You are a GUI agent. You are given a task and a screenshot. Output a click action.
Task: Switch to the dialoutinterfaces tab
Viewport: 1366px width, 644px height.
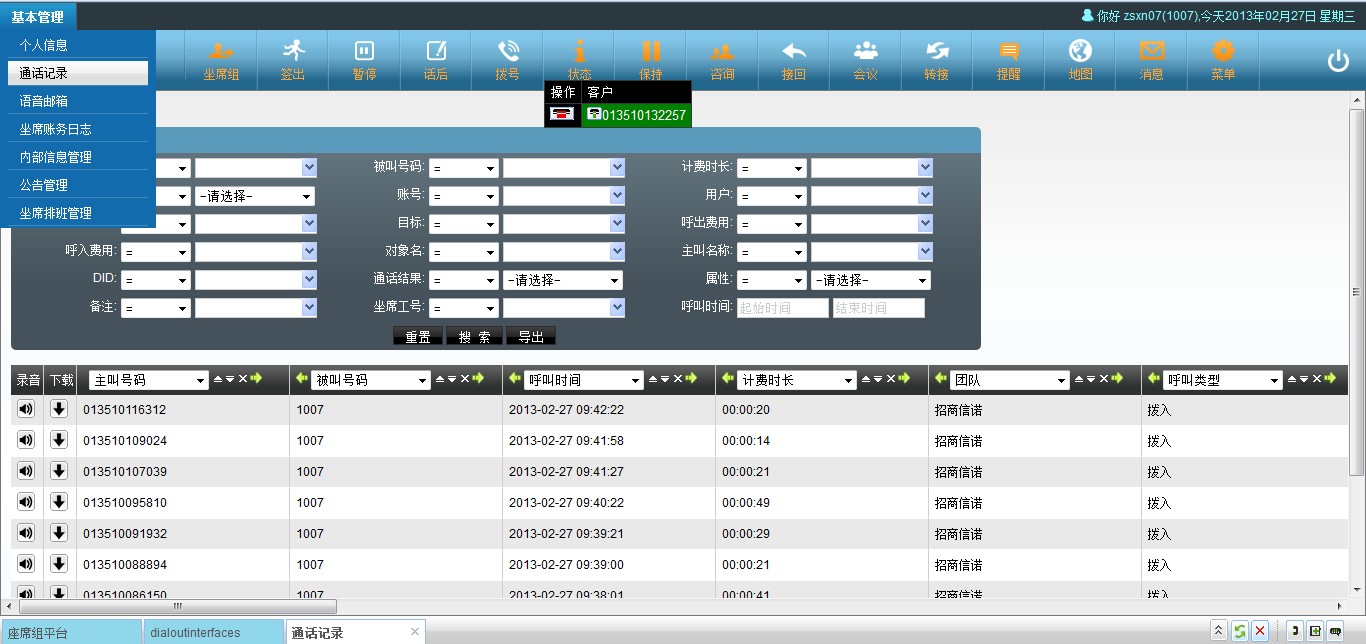[195, 633]
